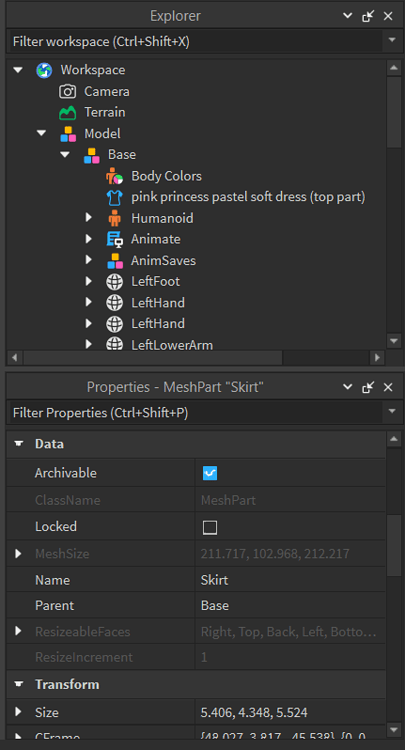Click the AnimSaves model icon

pyautogui.click(x=115, y=261)
